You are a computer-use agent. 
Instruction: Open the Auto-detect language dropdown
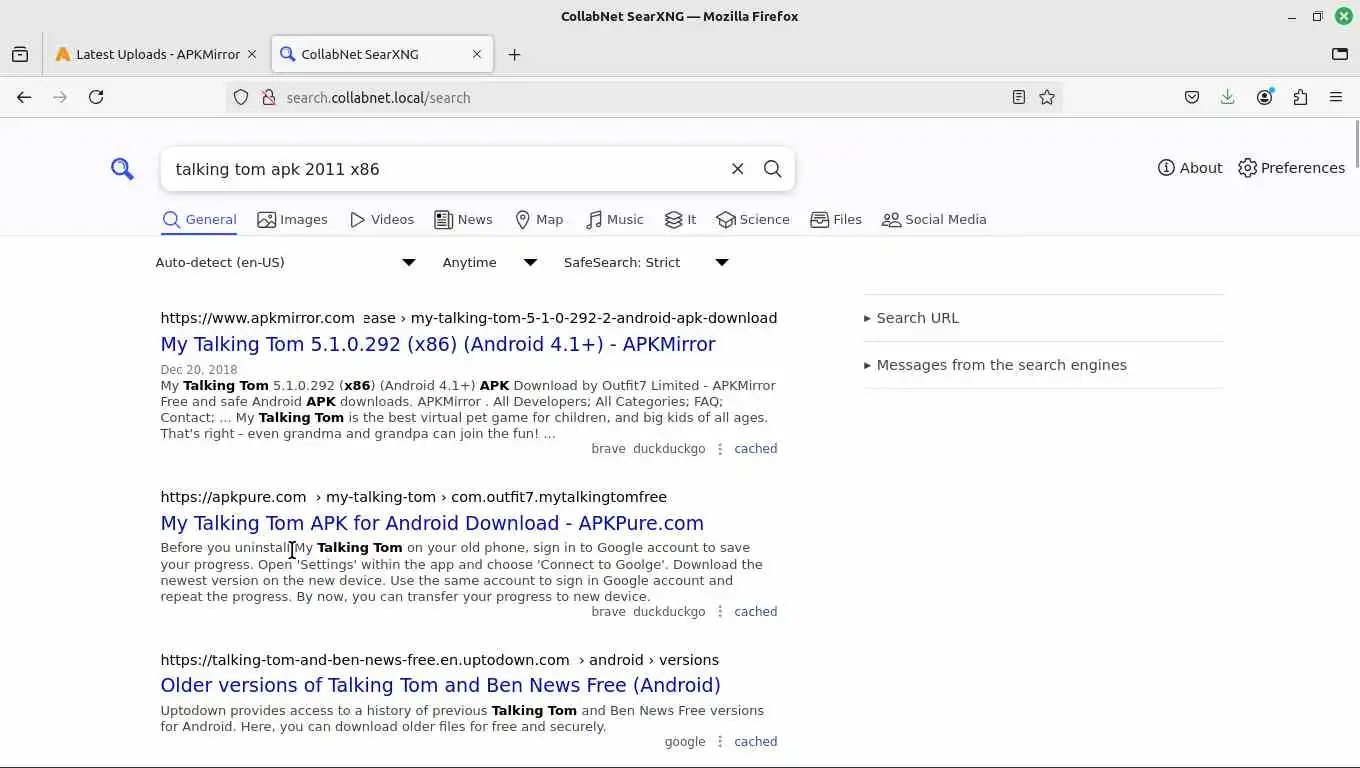coord(287,262)
